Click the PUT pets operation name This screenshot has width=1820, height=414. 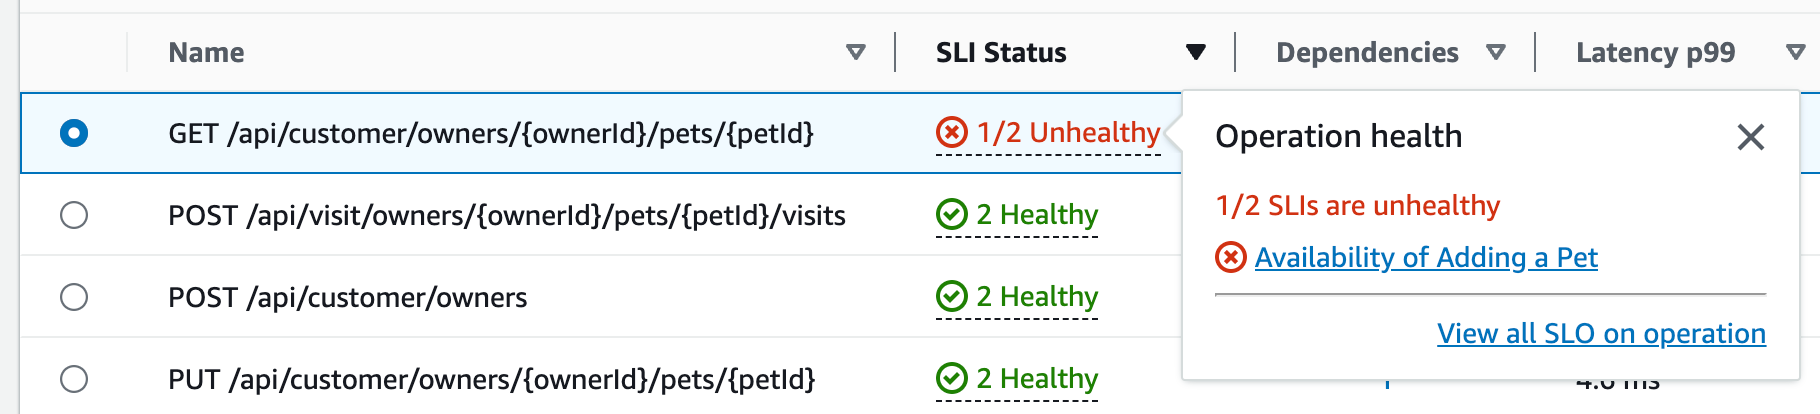pos(491,379)
